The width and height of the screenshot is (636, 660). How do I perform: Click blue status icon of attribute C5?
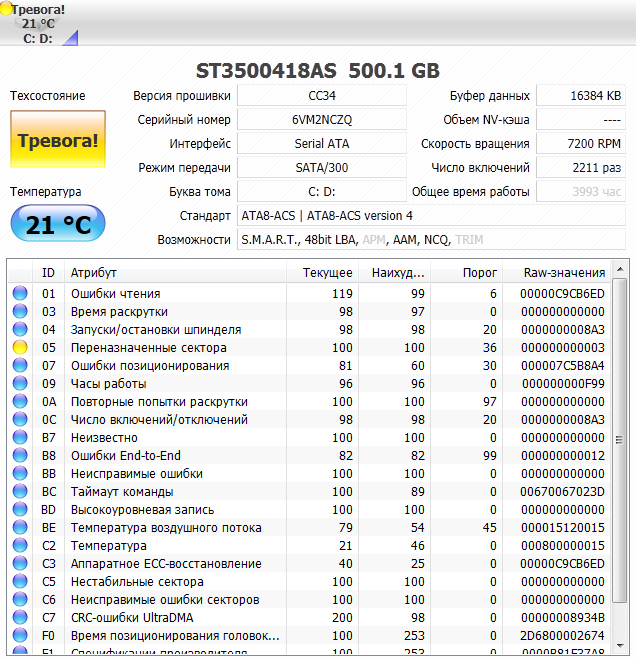[20, 581]
